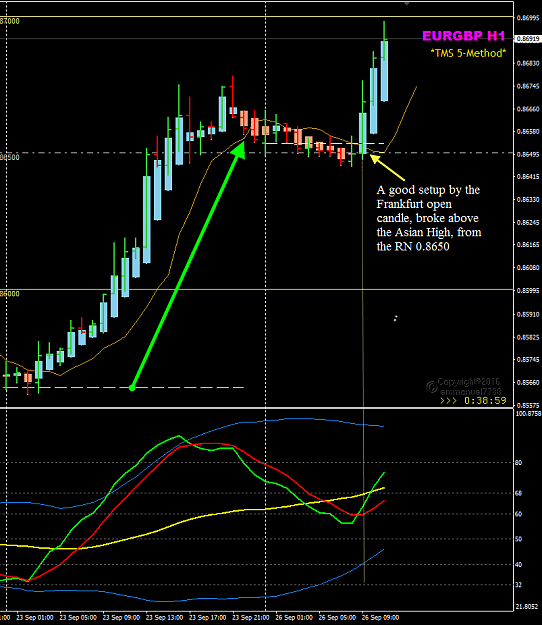
Task: Click the 87000 round number line label
Action: pyautogui.click(x=10, y=21)
